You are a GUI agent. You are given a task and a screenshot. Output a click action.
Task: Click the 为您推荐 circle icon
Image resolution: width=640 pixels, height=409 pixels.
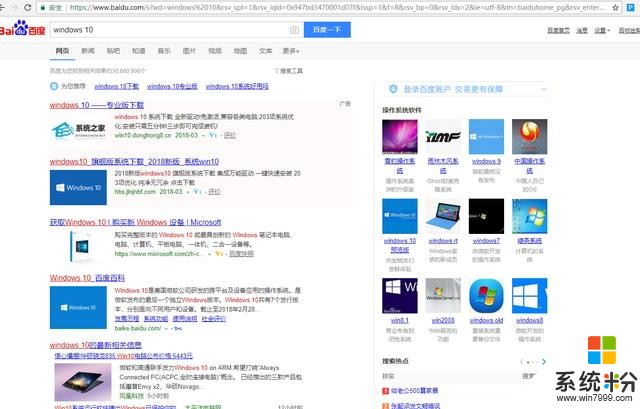pyautogui.click(x=54, y=86)
